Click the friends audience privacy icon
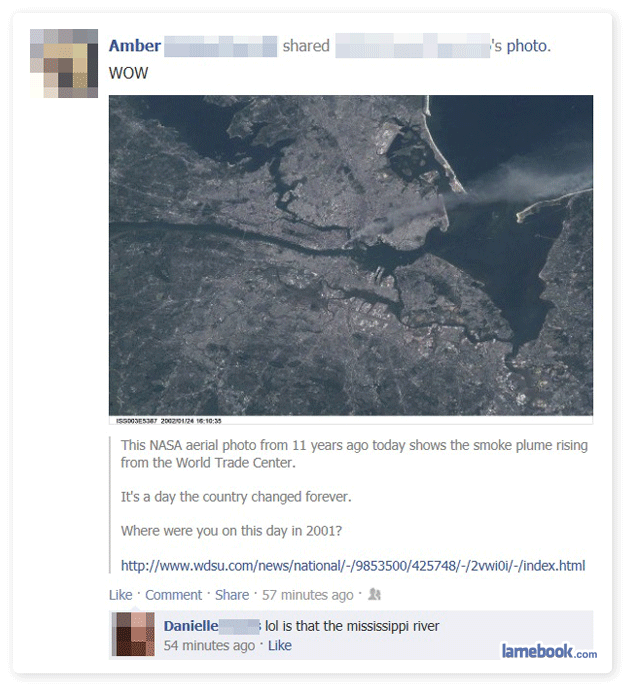This screenshot has height=691, width=630. pos(374,594)
